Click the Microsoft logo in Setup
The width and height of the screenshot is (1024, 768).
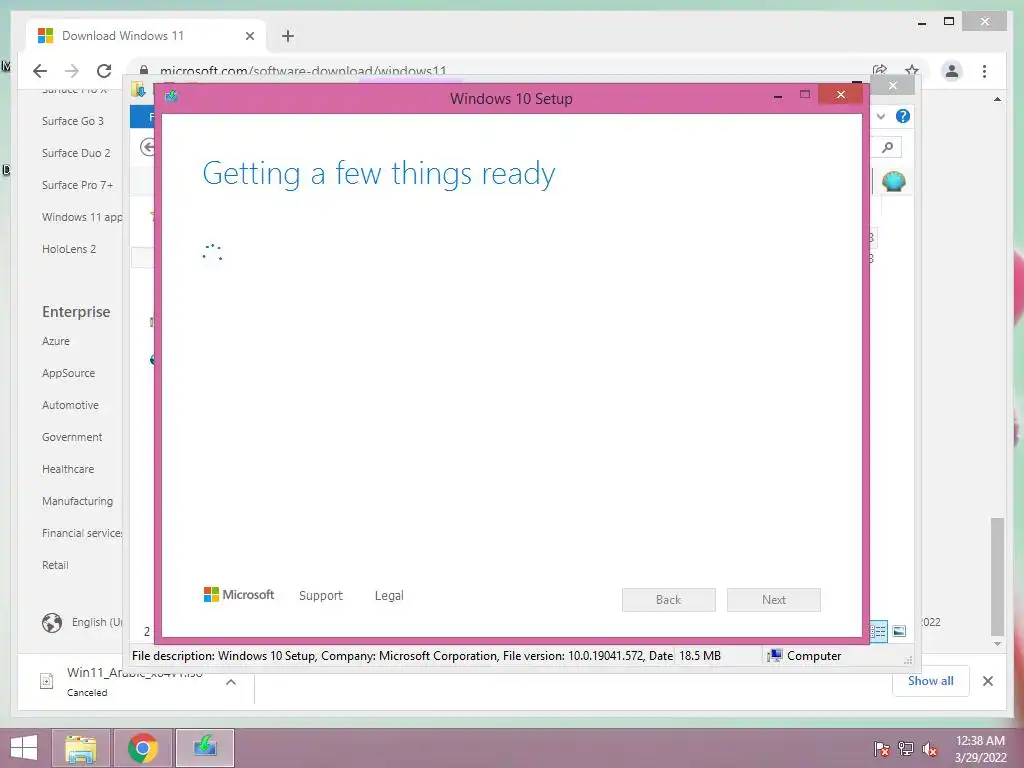tap(239, 594)
